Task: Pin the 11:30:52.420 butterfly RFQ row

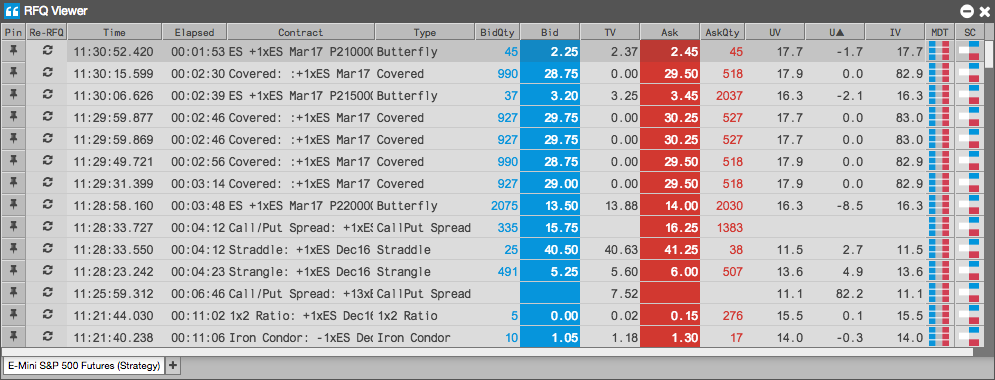Action: tap(13, 51)
